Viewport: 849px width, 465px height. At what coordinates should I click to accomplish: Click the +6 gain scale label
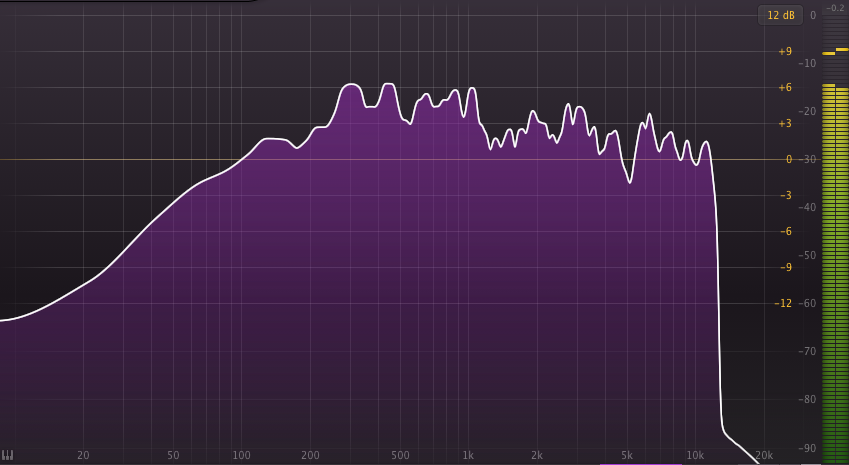coord(785,87)
